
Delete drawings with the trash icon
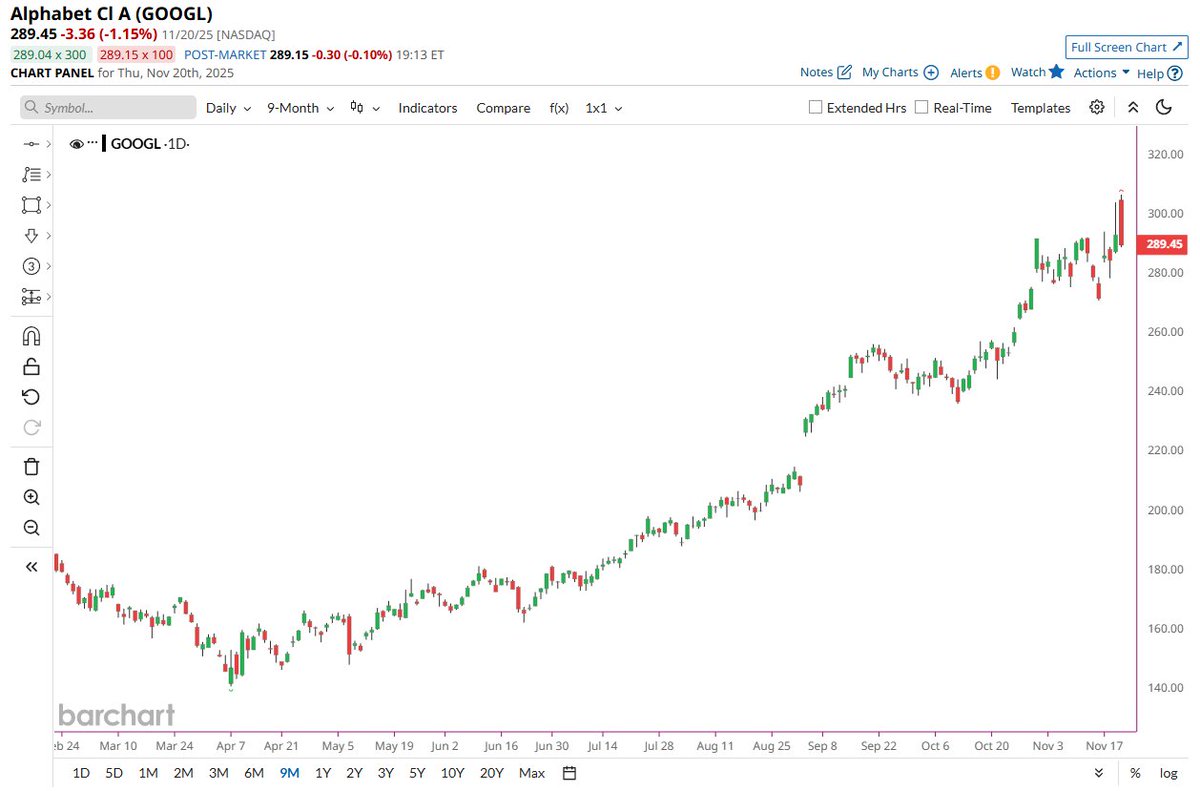coord(31,466)
